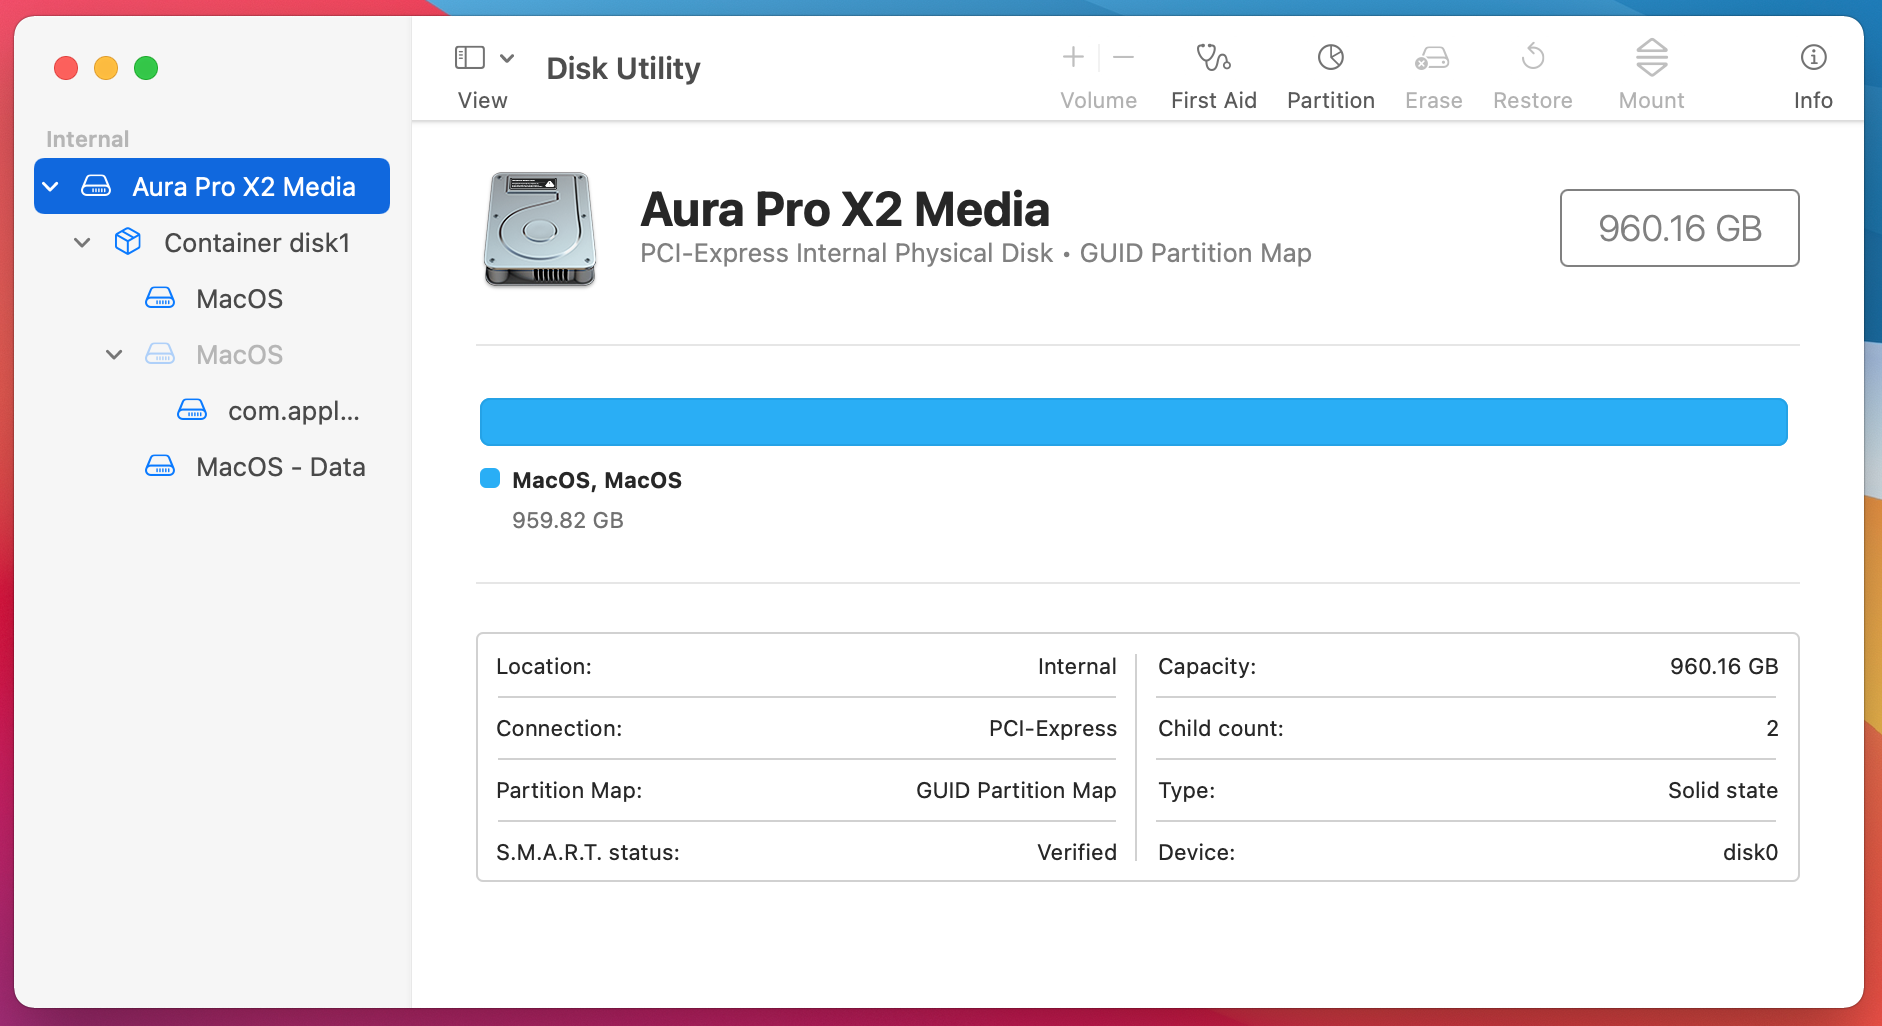1882x1026 pixels.
Task: Click the First Aid label
Action: point(1213,100)
